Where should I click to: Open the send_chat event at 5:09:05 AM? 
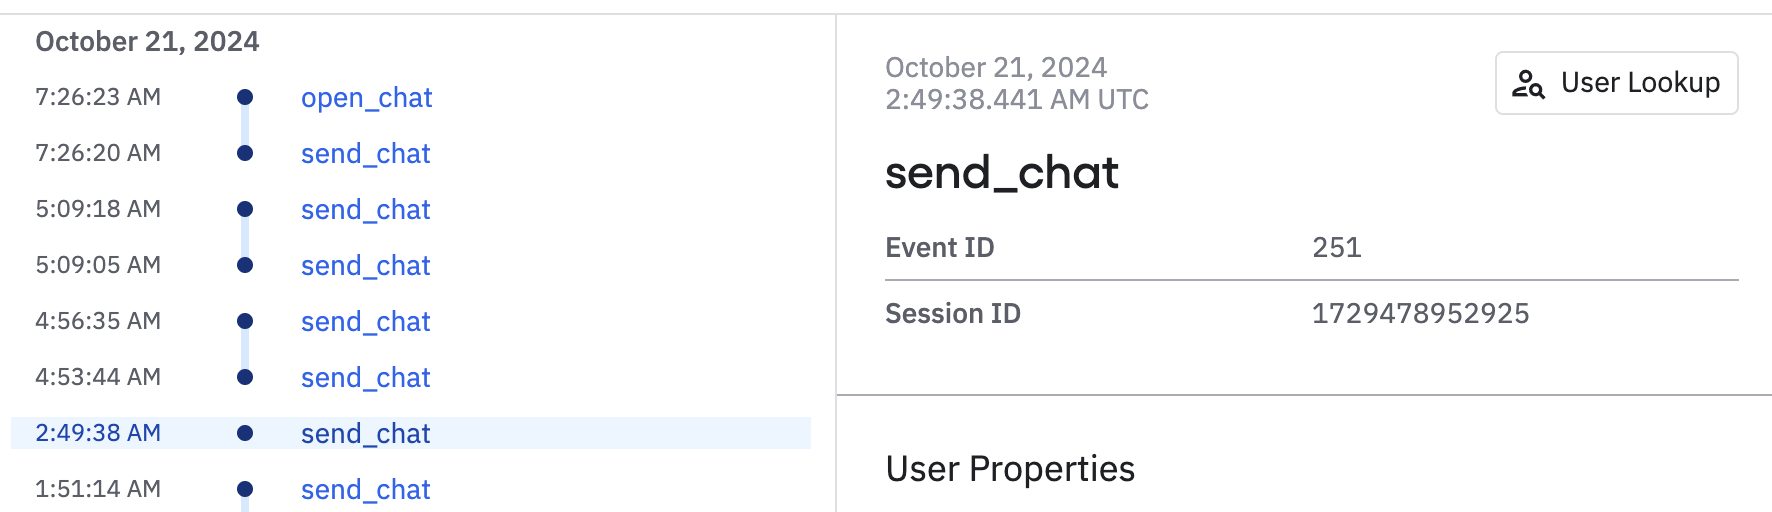tap(365, 266)
